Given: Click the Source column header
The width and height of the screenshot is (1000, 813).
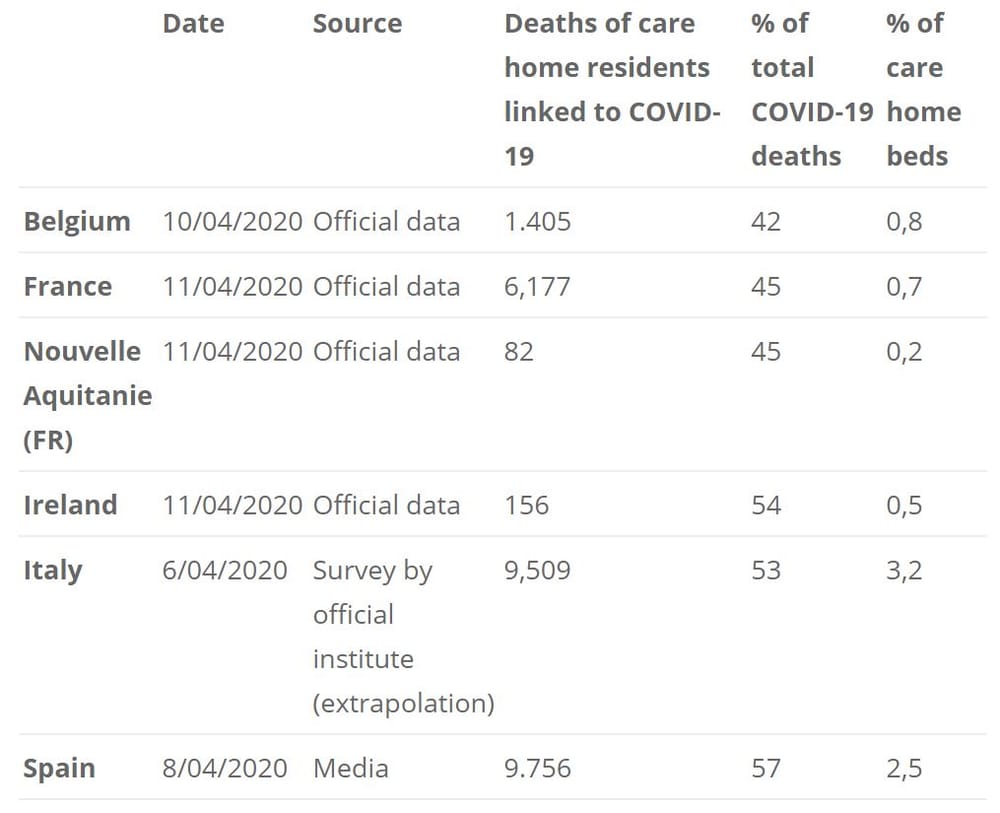Looking at the screenshot, I should pos(357,24).
